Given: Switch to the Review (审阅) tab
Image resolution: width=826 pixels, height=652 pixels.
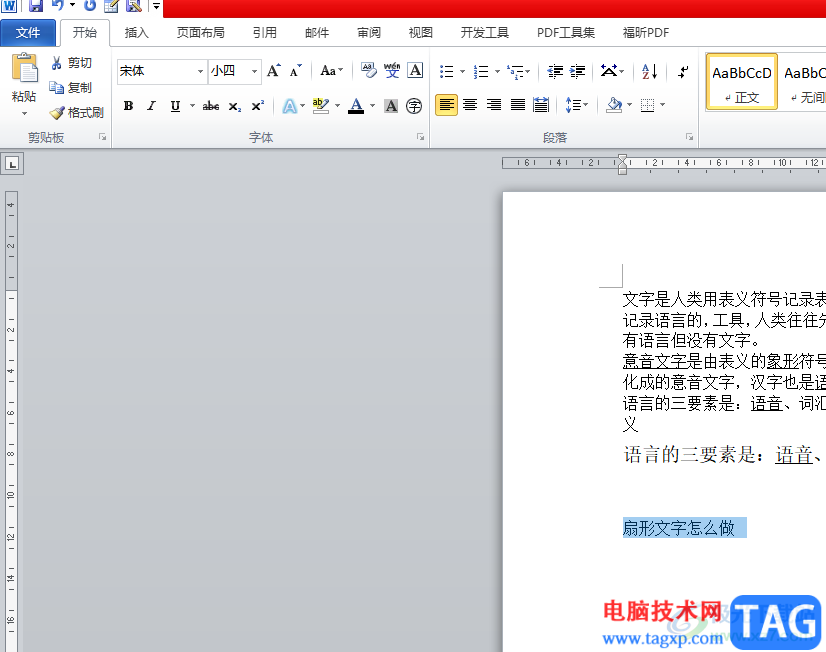Looking at the screenshot, I should tap(369, 33).
